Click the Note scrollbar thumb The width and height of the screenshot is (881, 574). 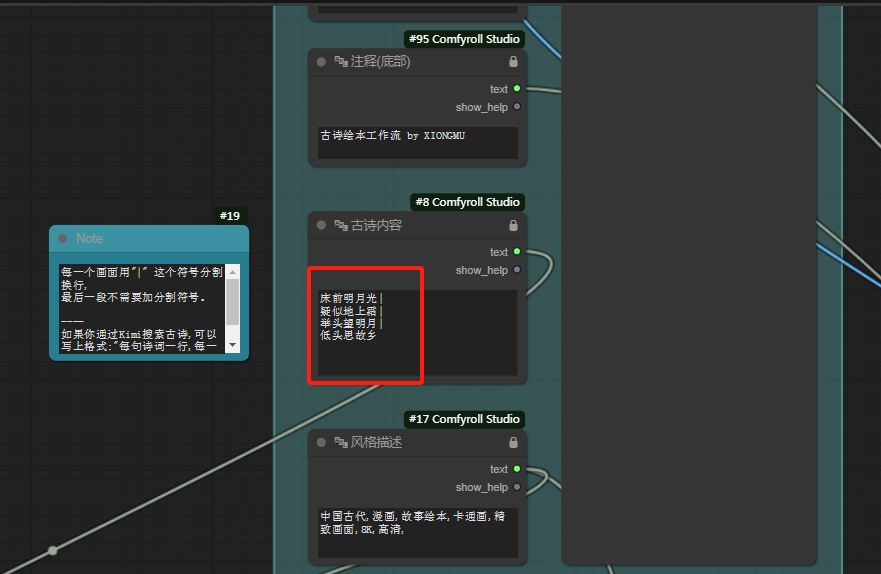(233, 302)
